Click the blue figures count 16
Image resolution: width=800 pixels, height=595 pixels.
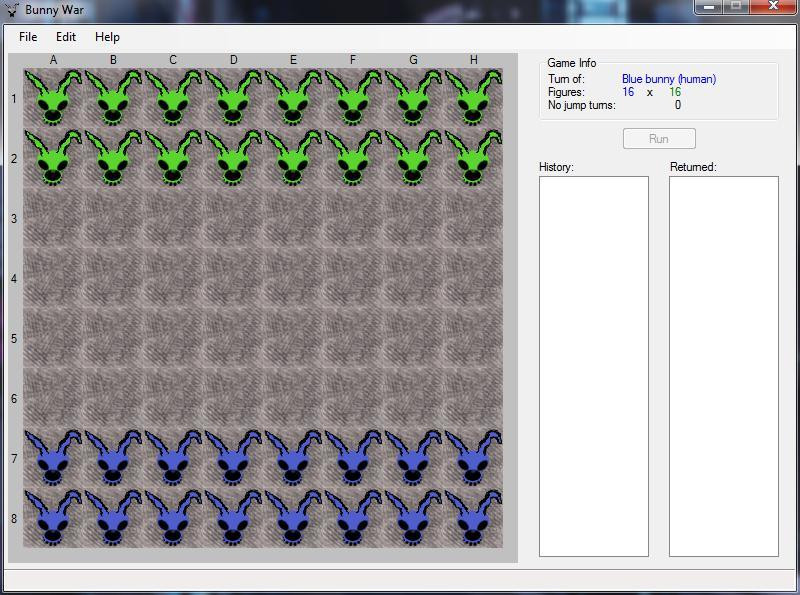[628, 92]
